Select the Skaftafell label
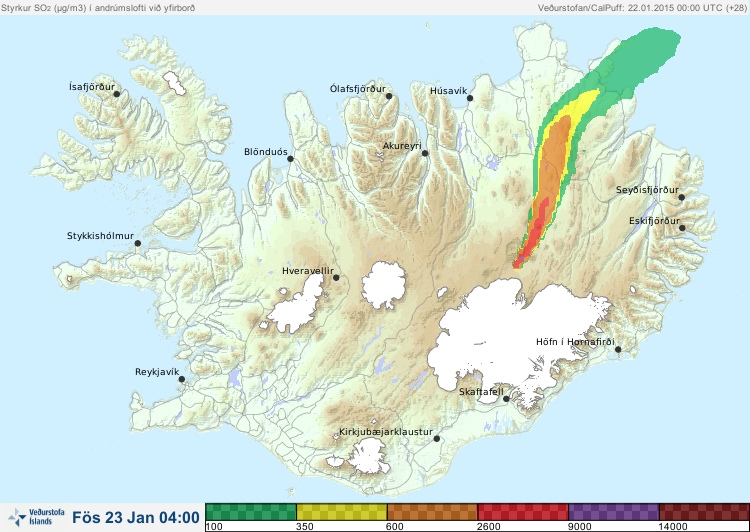The height and width of the screenshot is (532, 750). point(481,392)
